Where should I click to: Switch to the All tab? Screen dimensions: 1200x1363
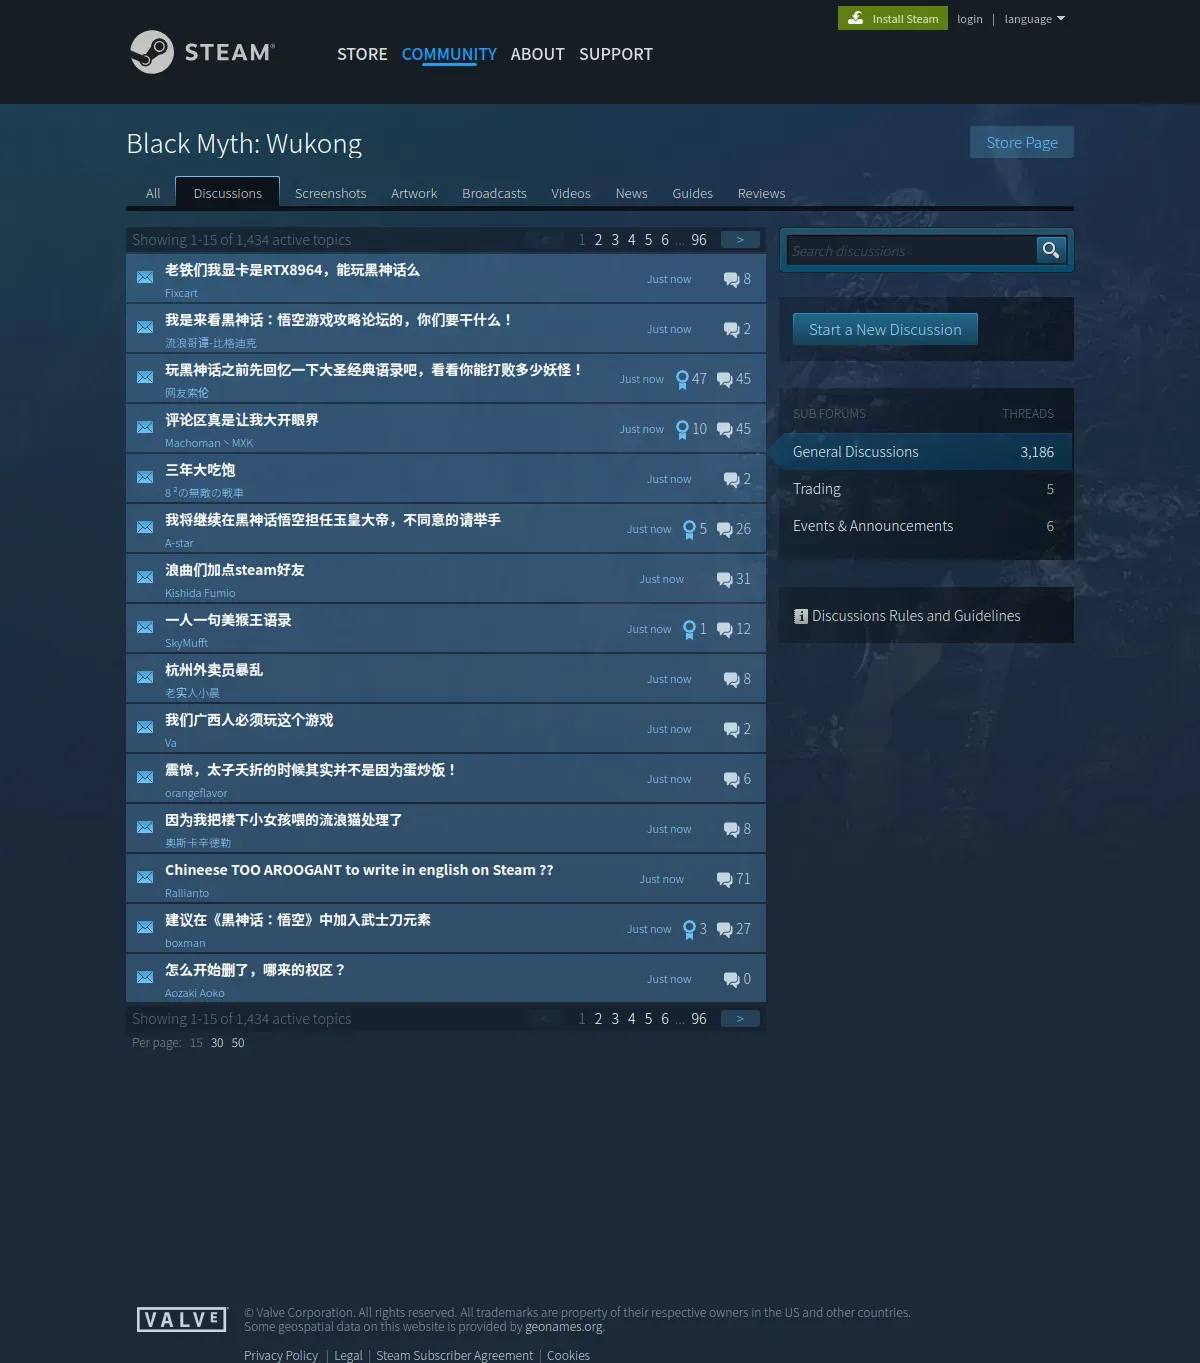[x=153, y=193]
